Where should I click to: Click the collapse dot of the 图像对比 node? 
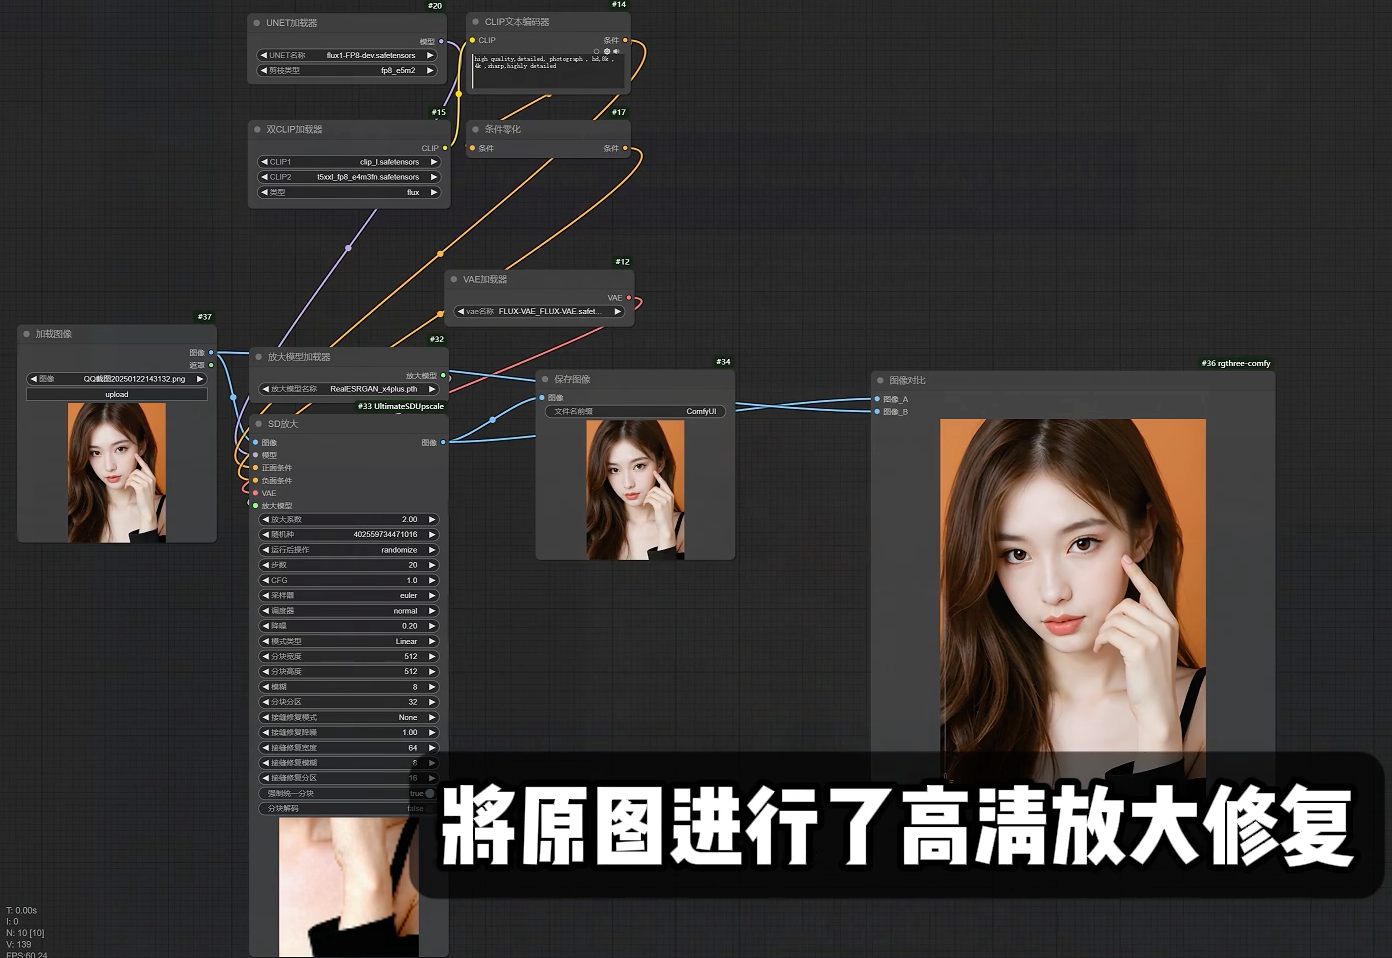pos(881,381)
